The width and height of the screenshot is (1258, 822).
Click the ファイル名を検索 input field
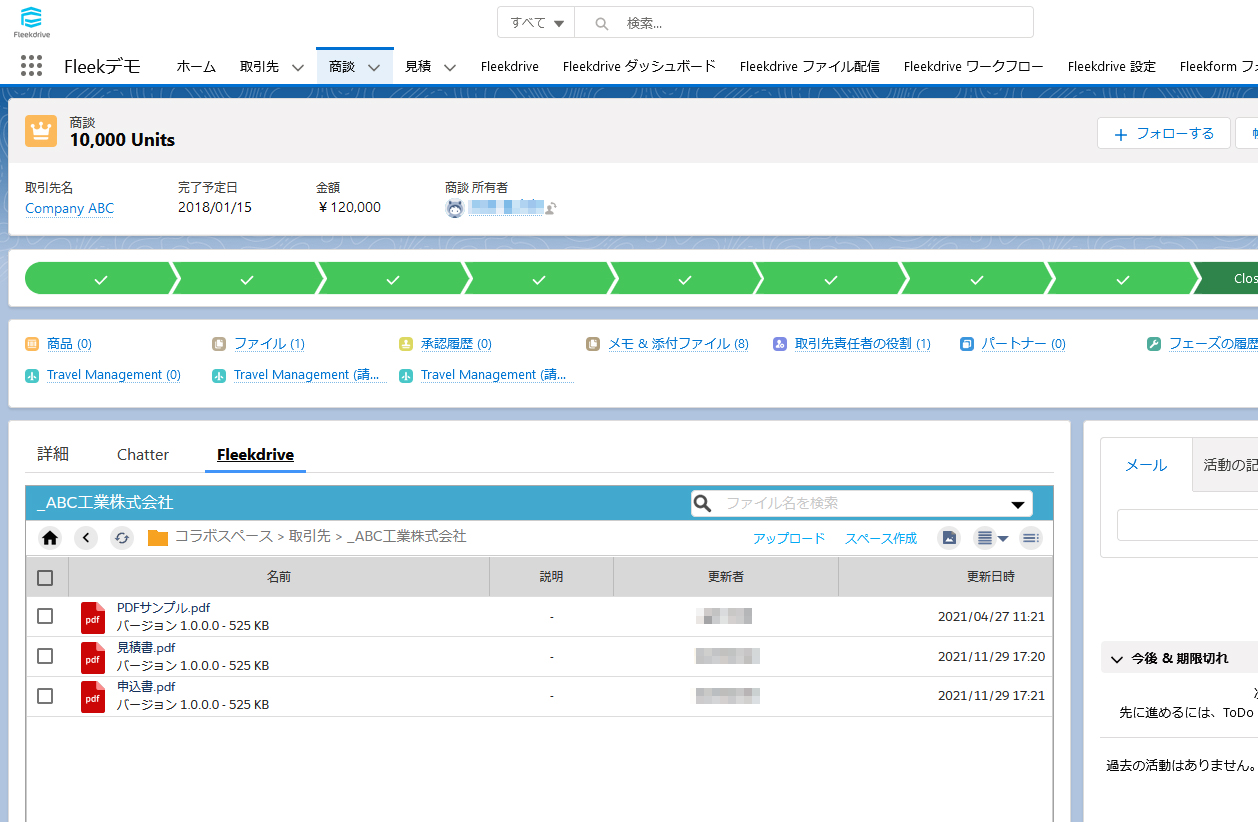click(860, 503)
